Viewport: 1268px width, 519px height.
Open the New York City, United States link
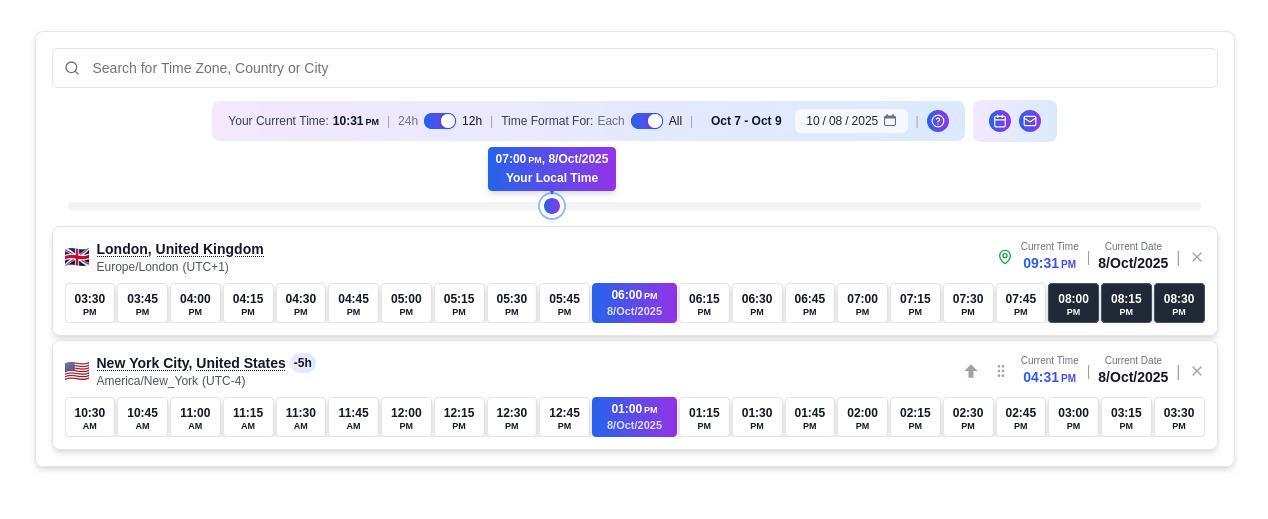(x=191, y=363)
